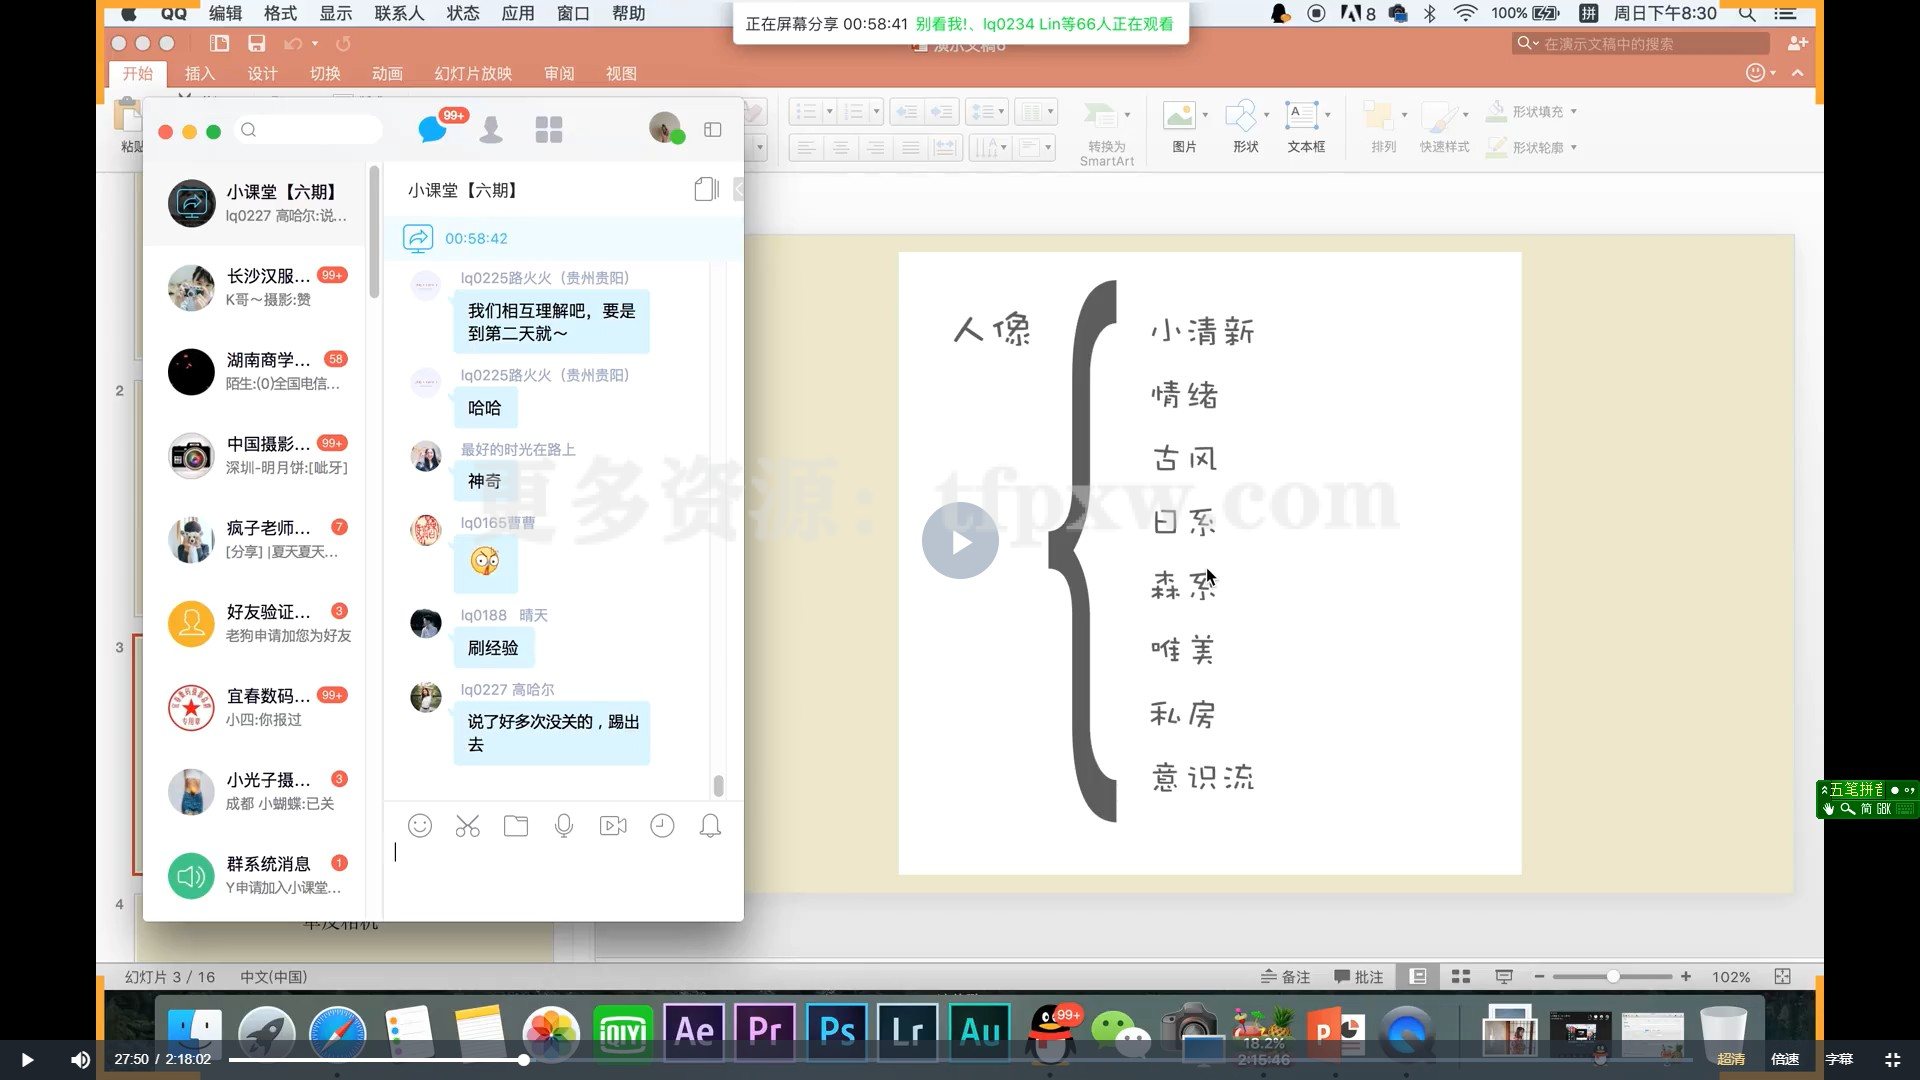
Task: Open QQ contacts tab icon
Action: point(491,130)
